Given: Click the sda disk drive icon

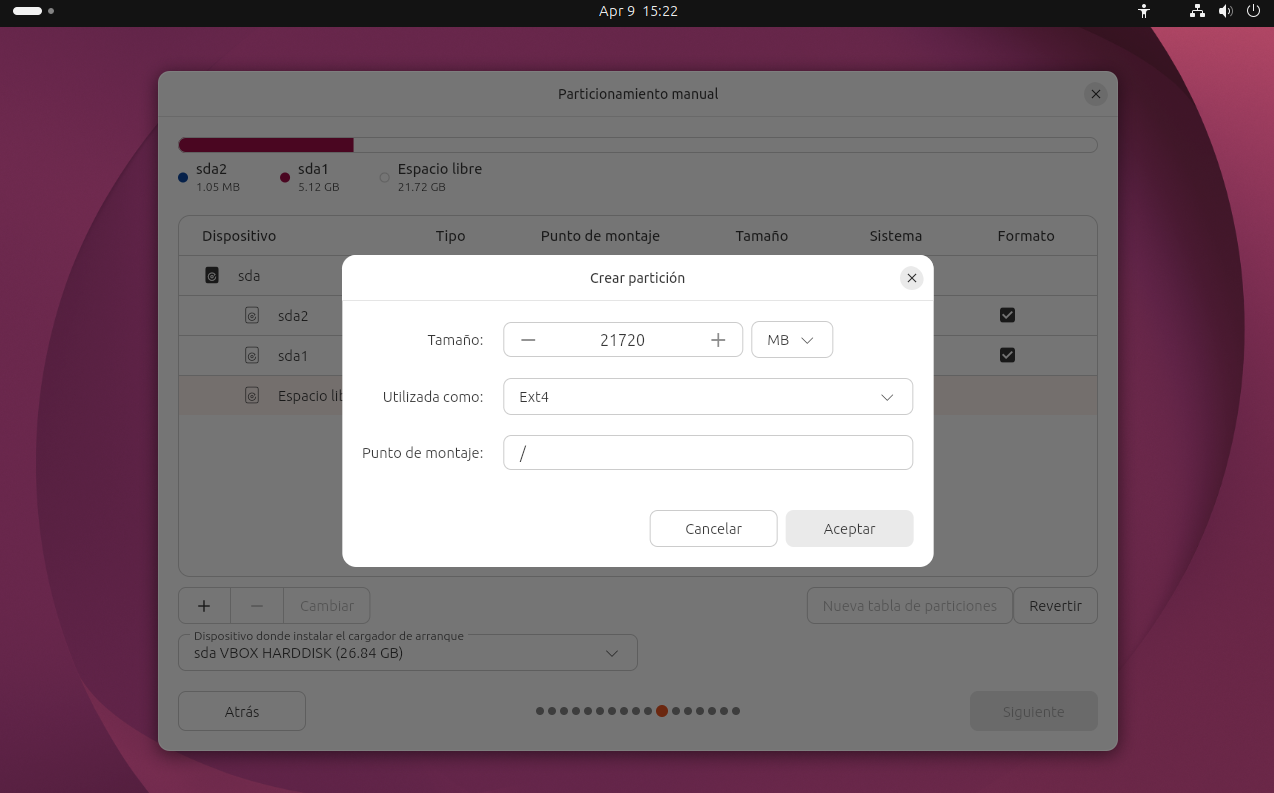Looking at the screenshot, I should coord(212,275).
